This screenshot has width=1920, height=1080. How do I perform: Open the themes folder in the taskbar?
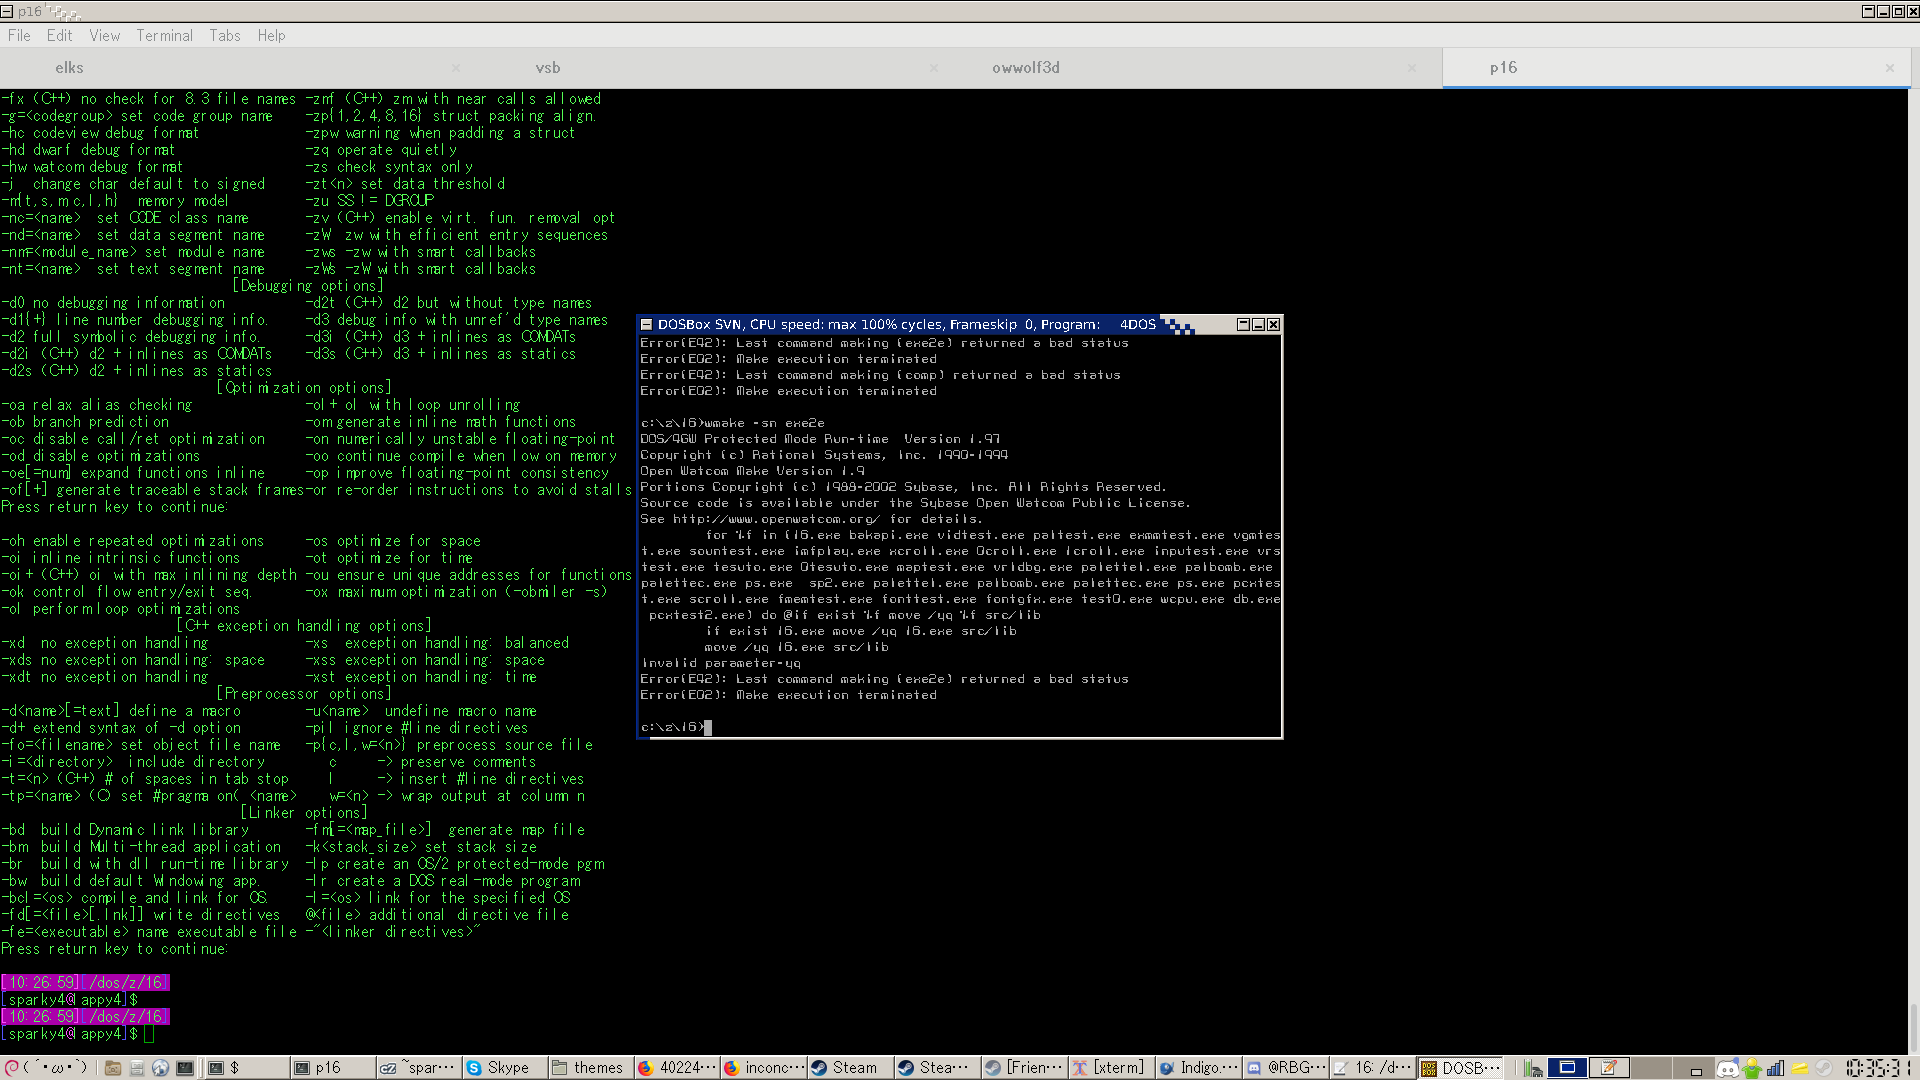[590, 1067]
